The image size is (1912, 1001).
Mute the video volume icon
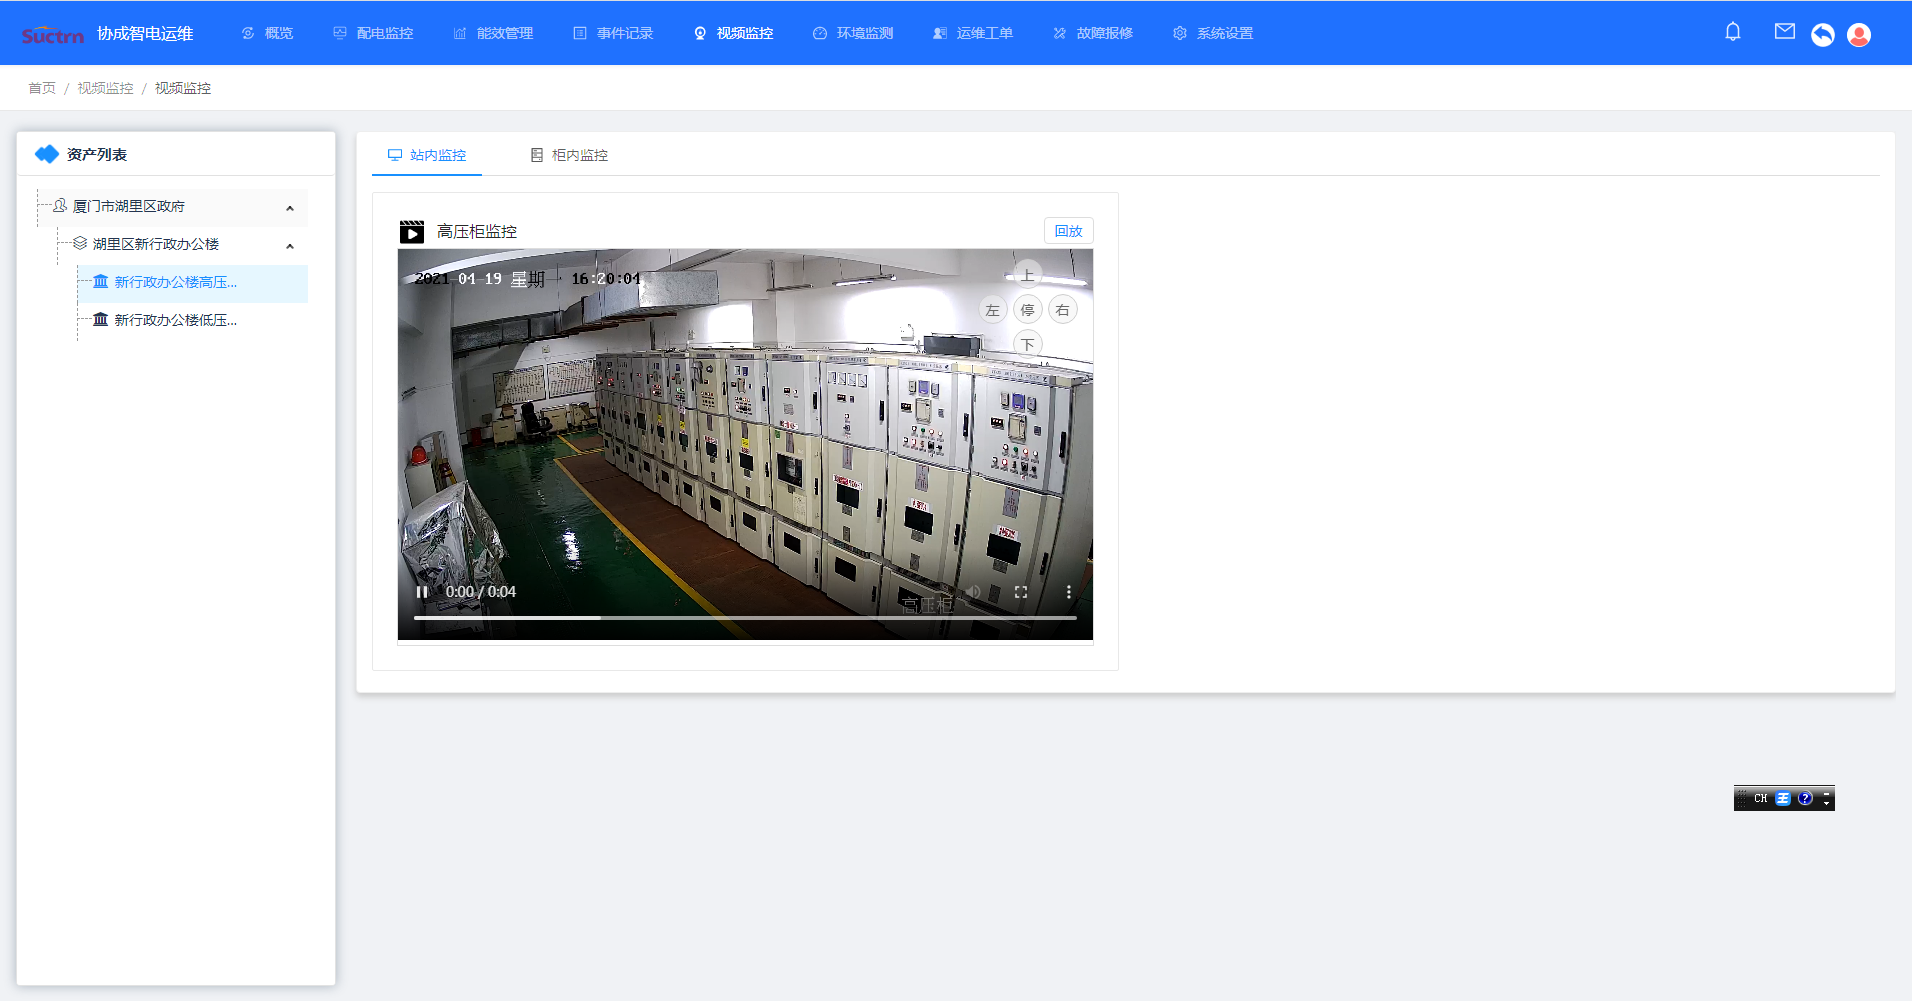coord(973,592)
